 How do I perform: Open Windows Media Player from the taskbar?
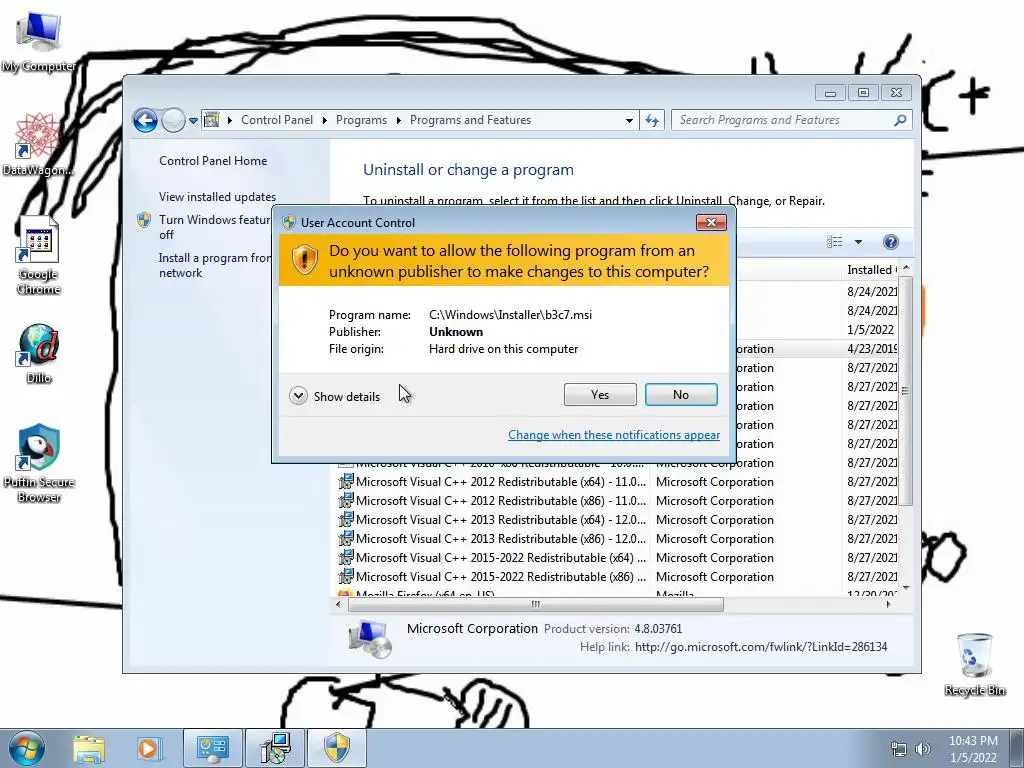click(148, 748)
